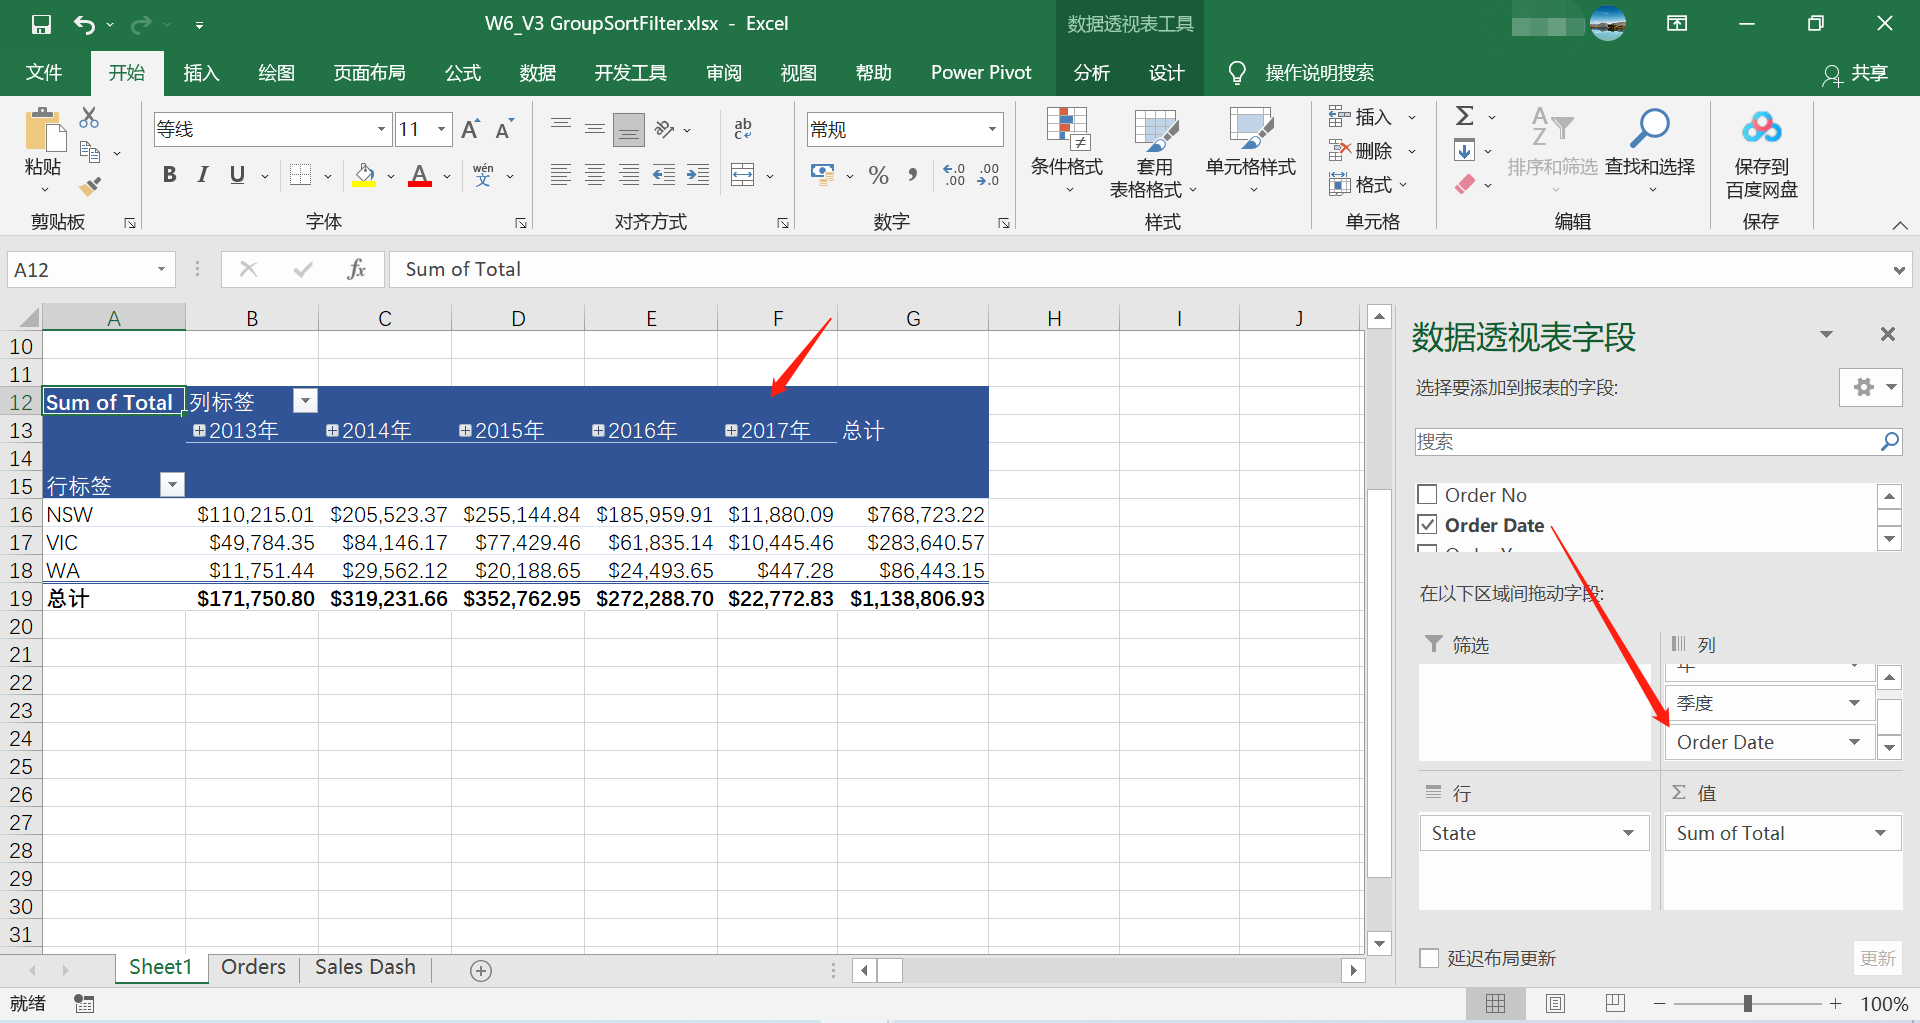Screen dimensions: 1920x1023
Task: Click the Wrap Text icon
Action: tap(743, 129)
